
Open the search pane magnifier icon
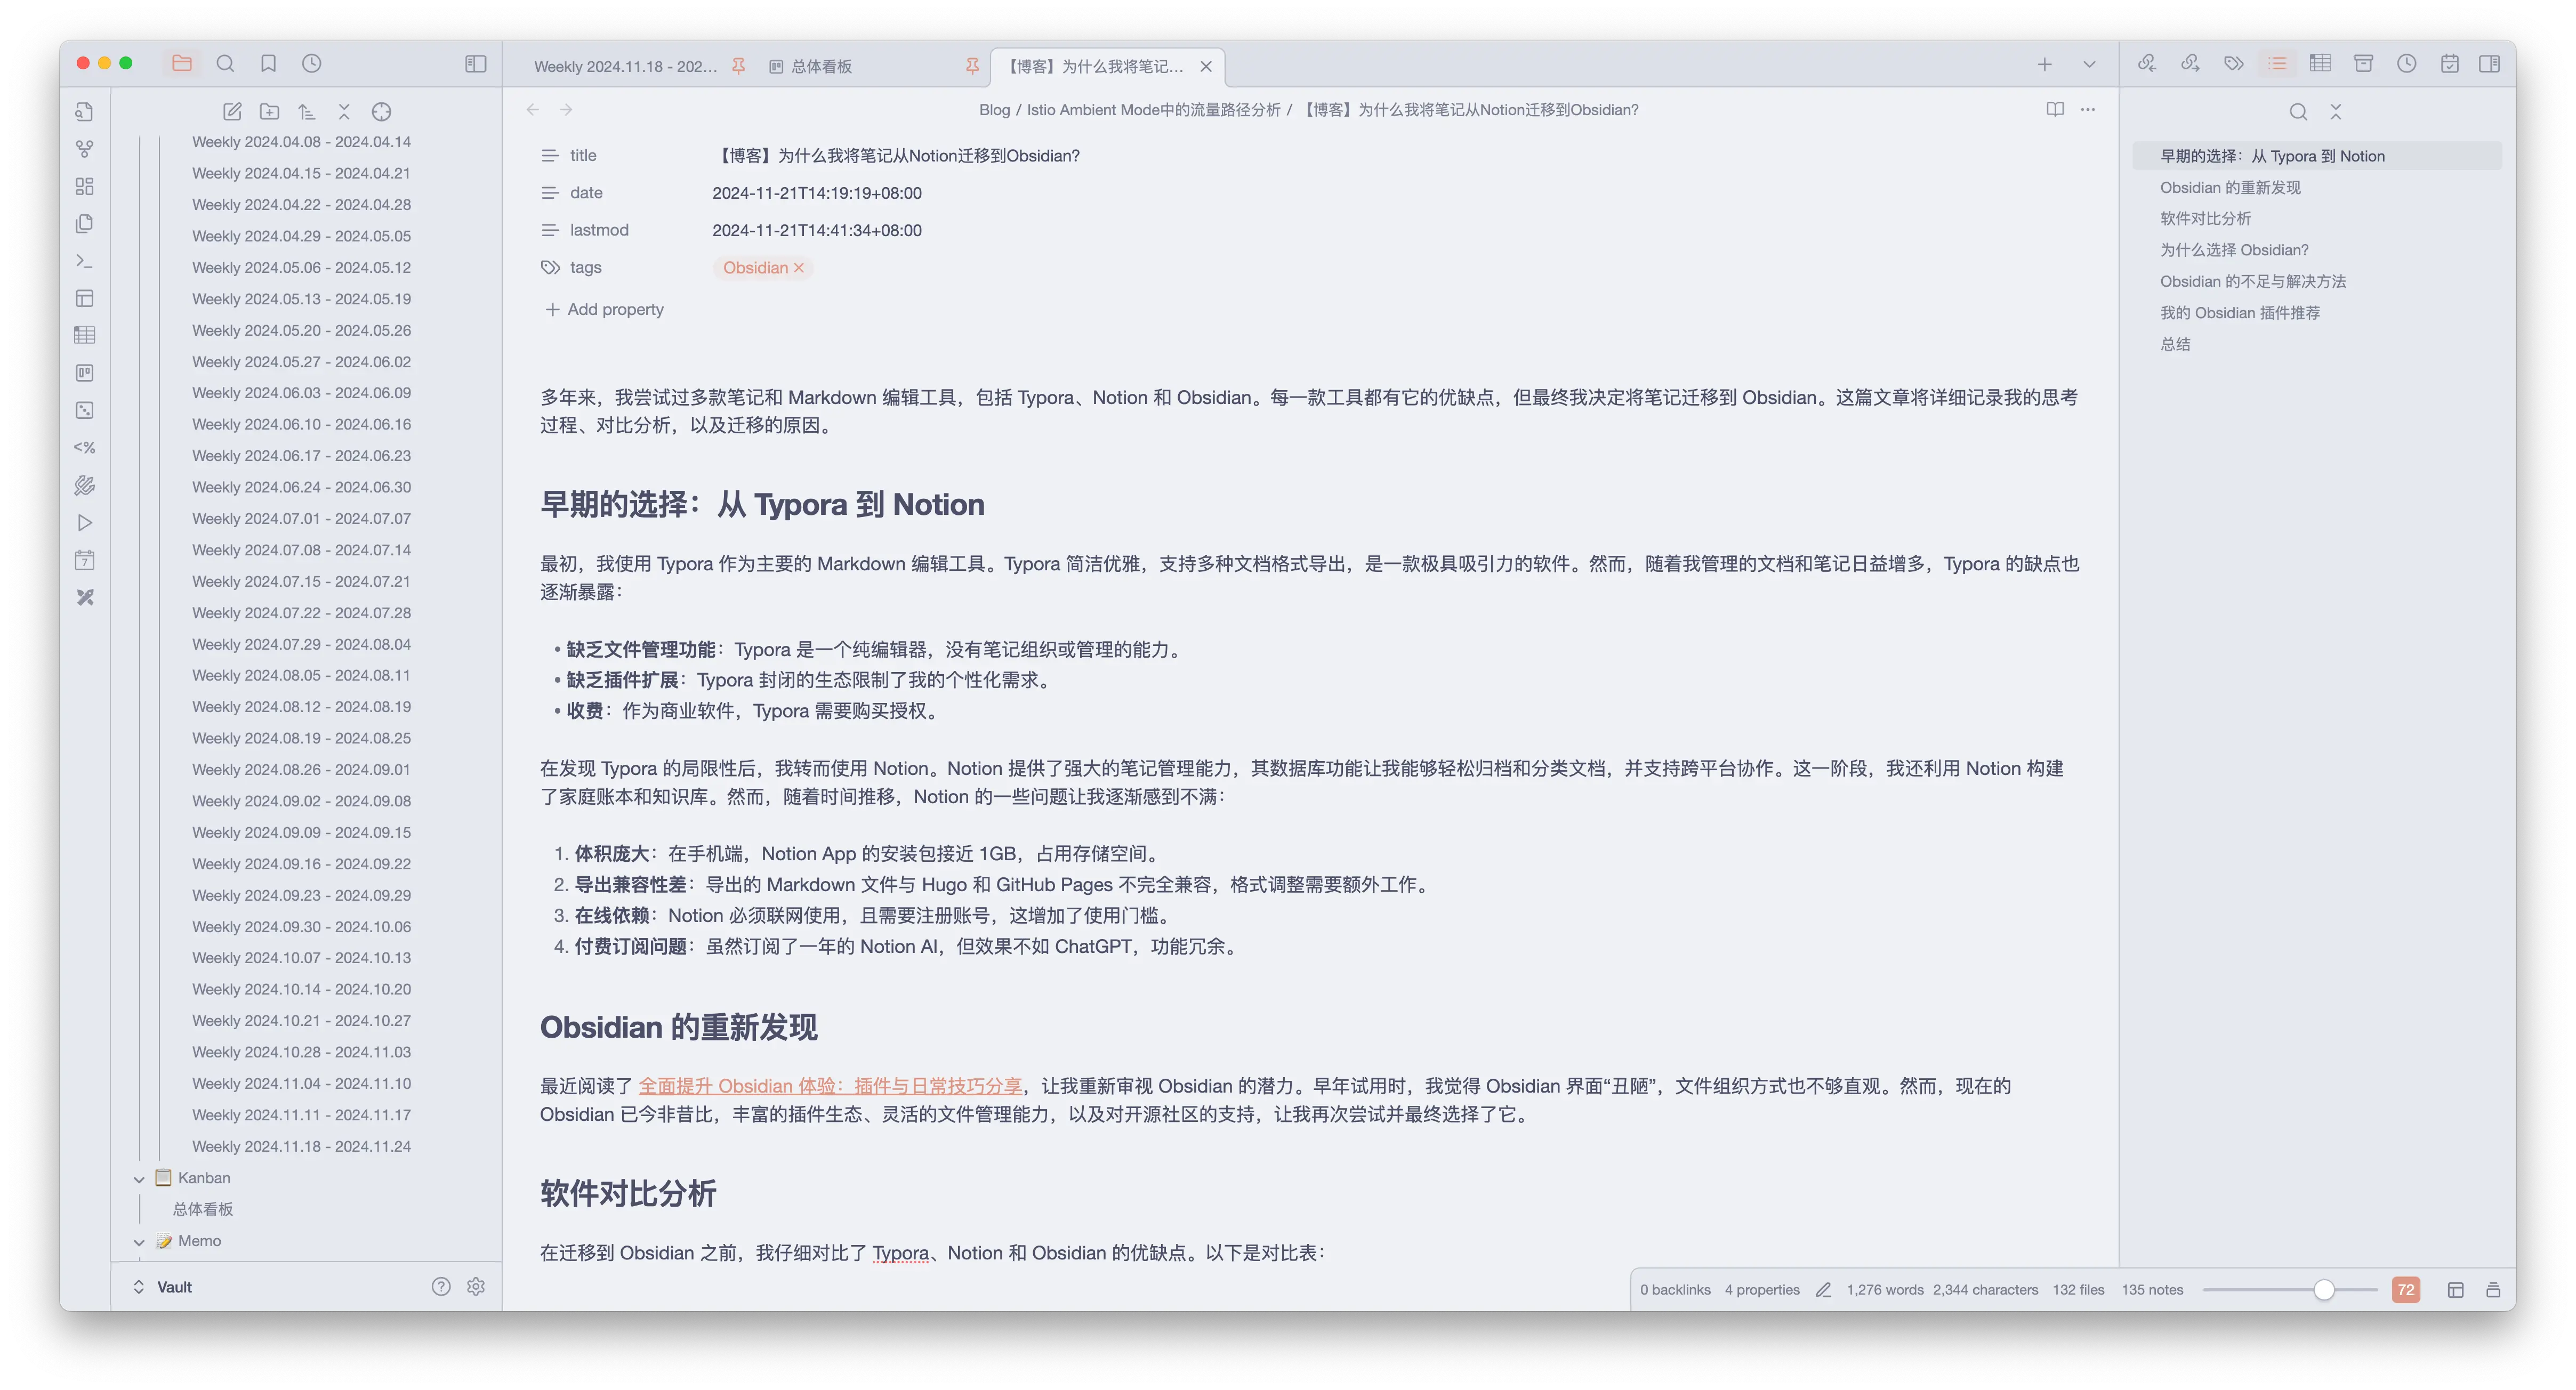(x=225, y=64)
